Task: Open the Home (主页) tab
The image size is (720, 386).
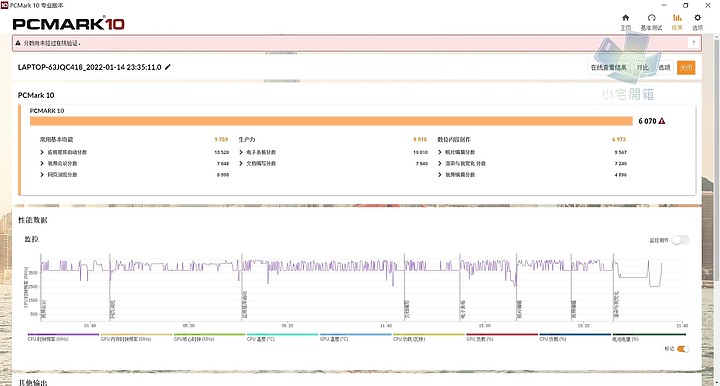Action: 625,22
